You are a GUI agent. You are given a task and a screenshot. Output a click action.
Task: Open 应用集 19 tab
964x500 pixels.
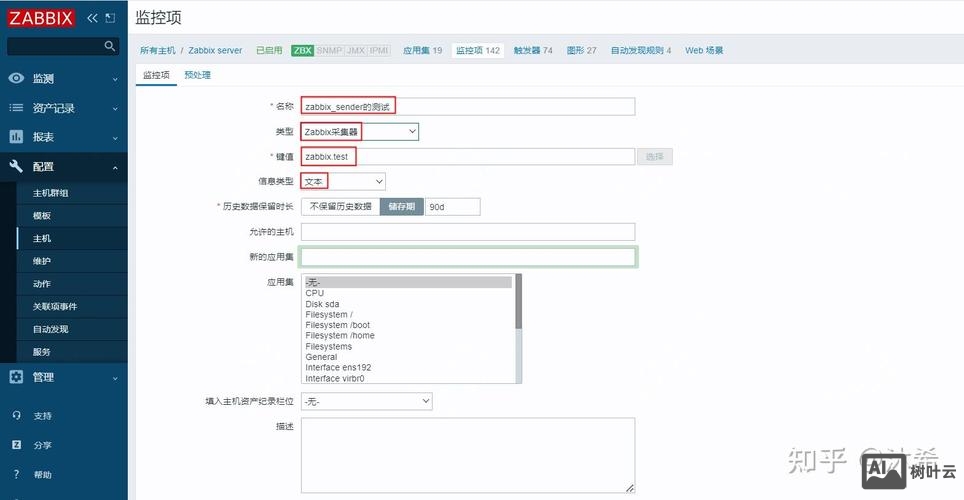422,50
